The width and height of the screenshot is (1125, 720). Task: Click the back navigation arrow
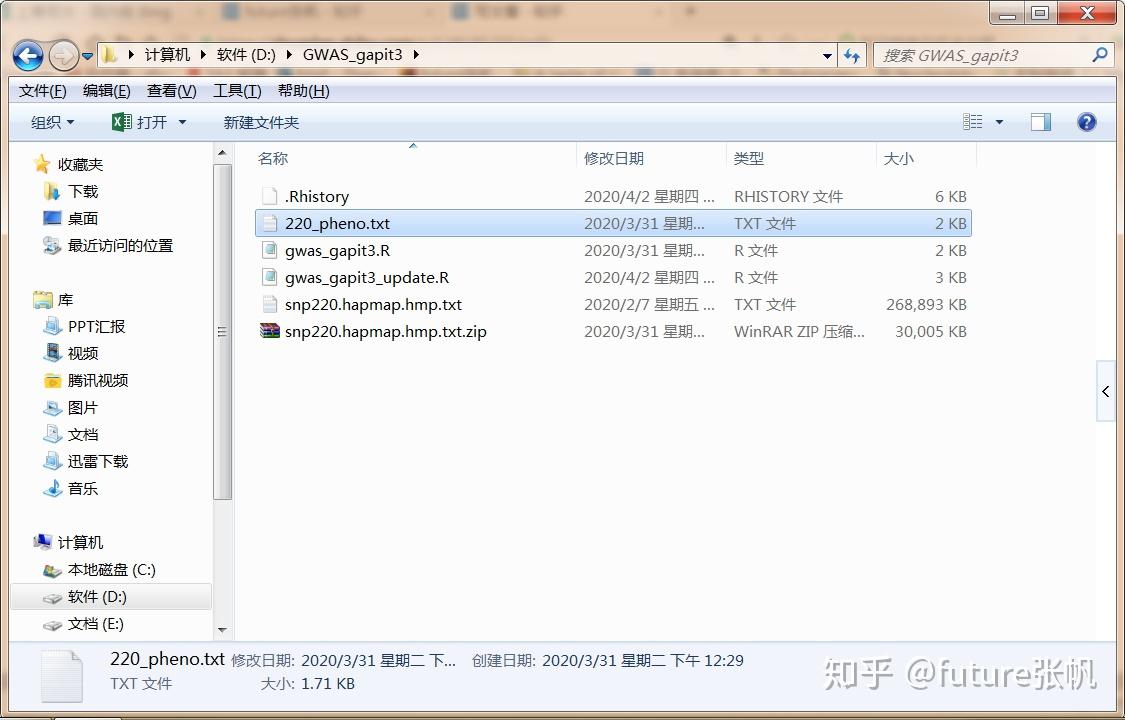click(x=28, y=55)
